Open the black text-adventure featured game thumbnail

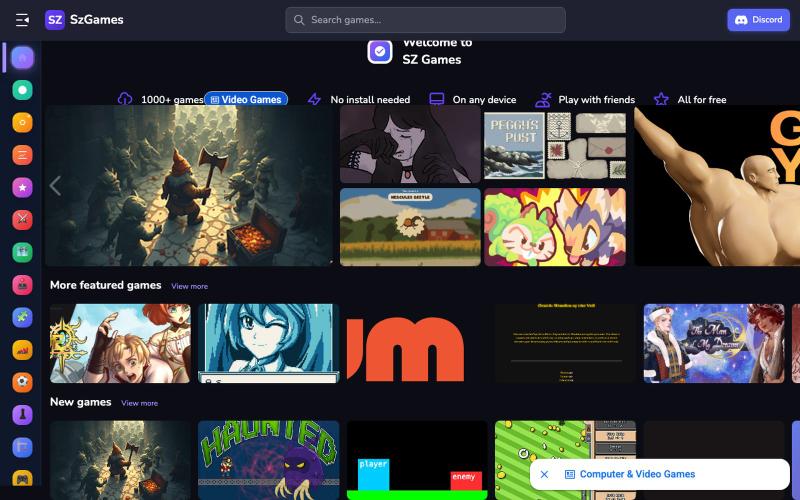tap(565, 343)
